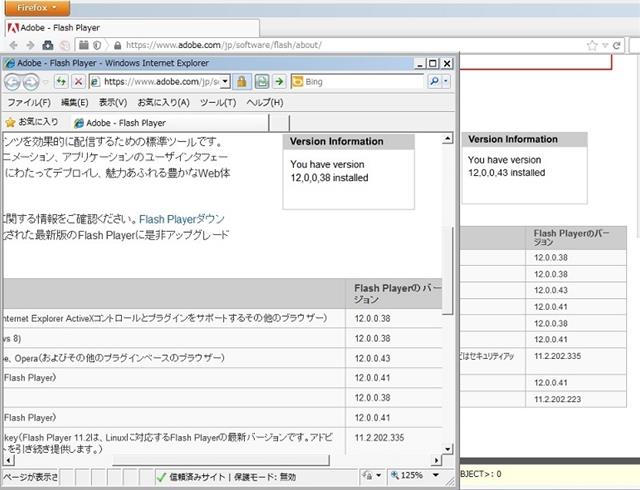The image size is (640, 490).
Task: Go forward in Firefox toolbar
Action: [30, 45]
